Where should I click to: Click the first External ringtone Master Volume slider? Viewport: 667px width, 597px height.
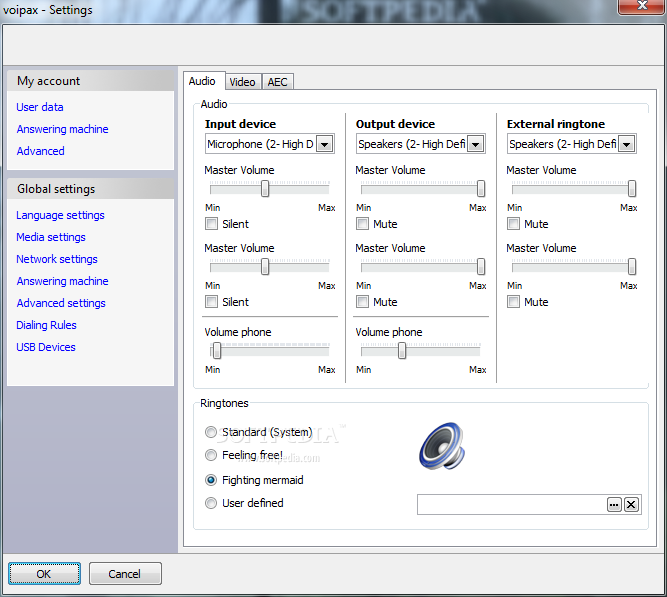(572, 189)
